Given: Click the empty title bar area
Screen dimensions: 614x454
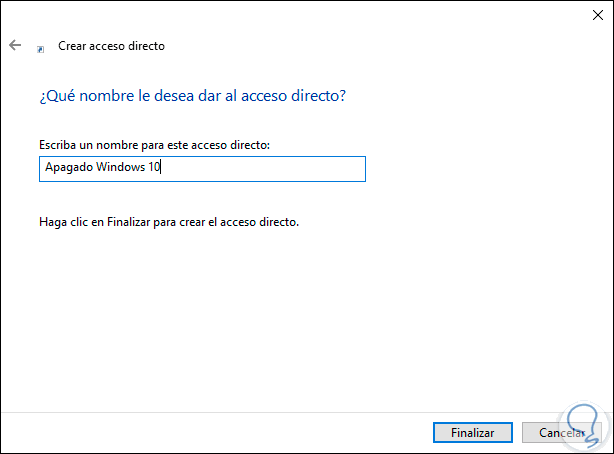Looking at the screenshot, I should (300, 15).
